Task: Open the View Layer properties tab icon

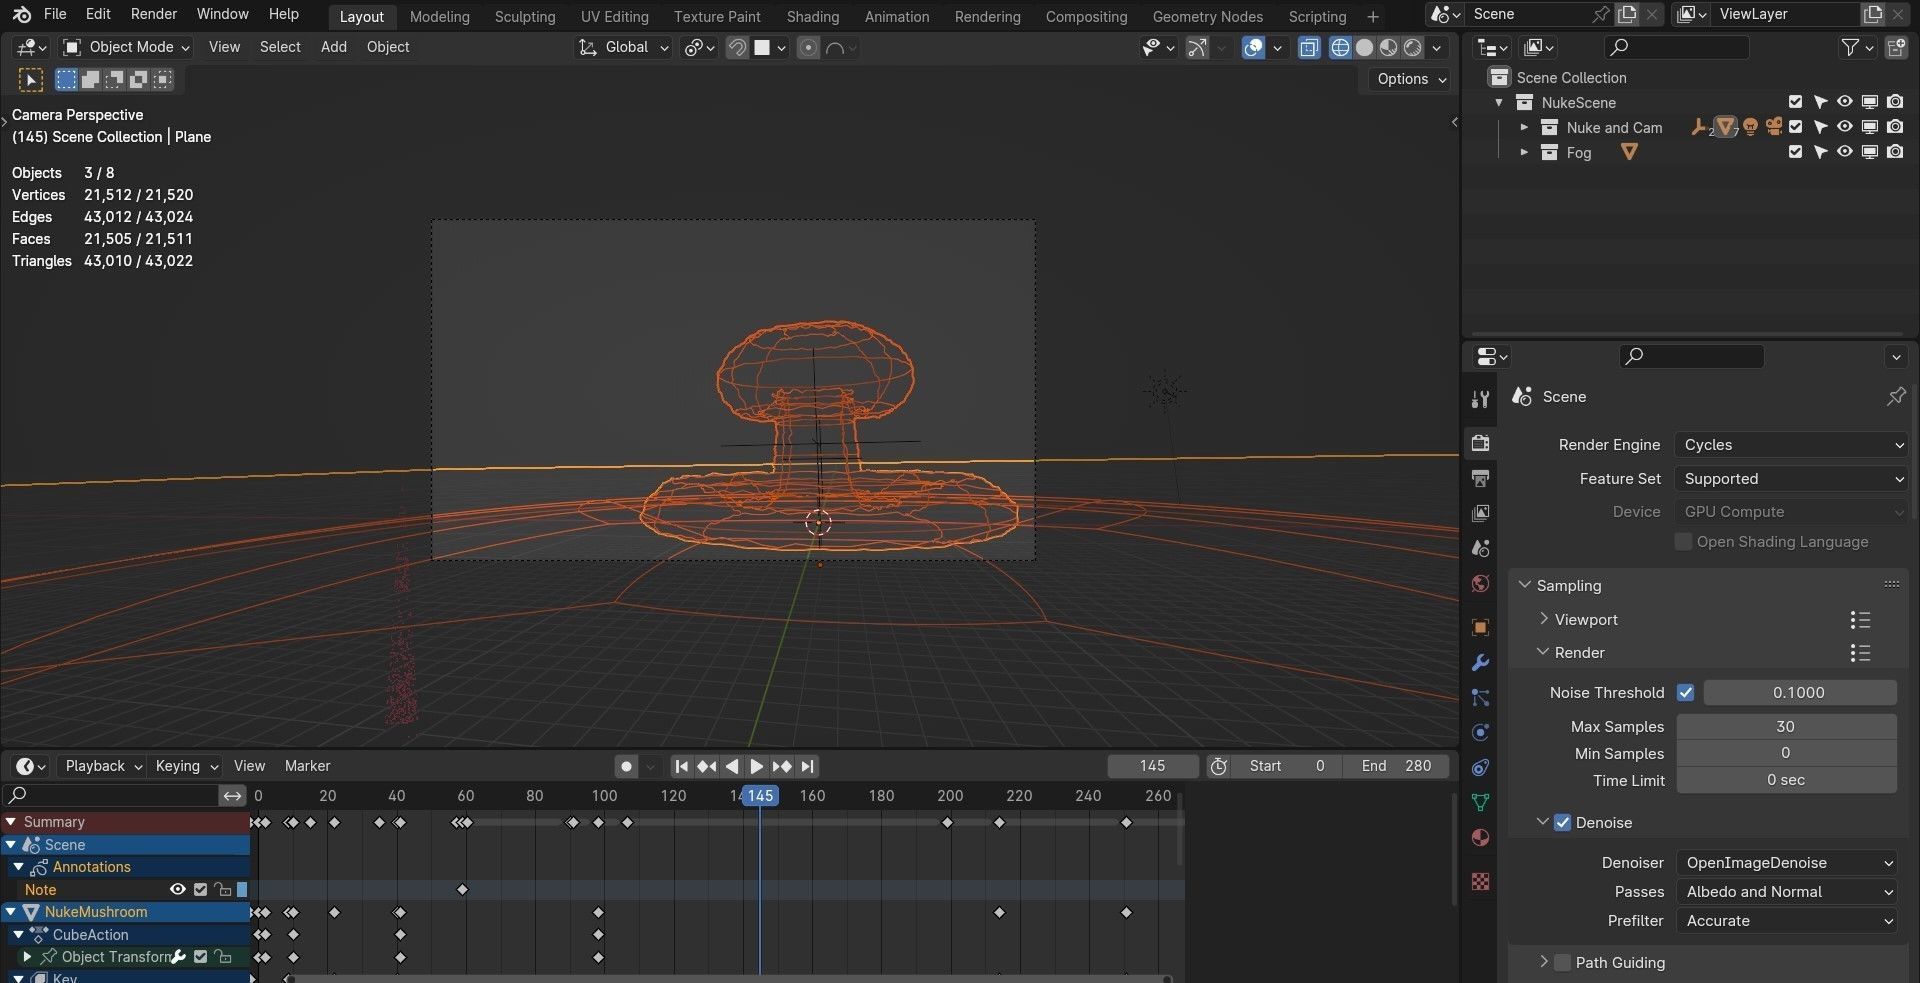Action: click(x=1481, y=513)
